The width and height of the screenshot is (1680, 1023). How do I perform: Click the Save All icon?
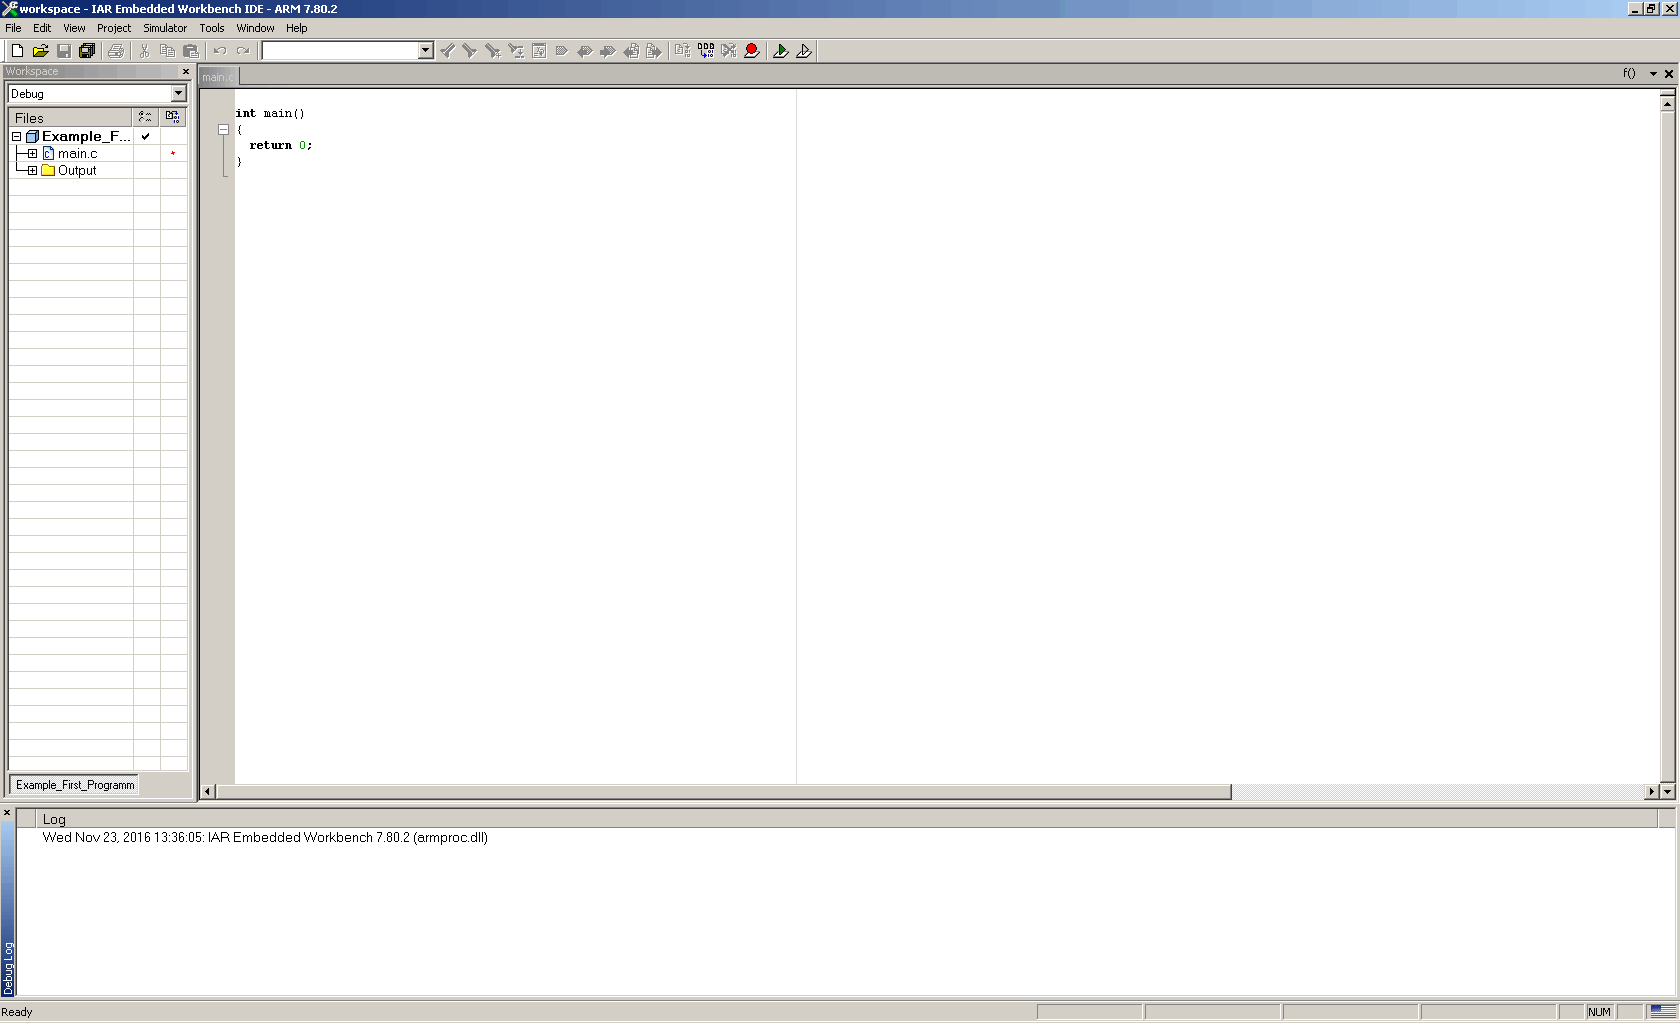87,51
